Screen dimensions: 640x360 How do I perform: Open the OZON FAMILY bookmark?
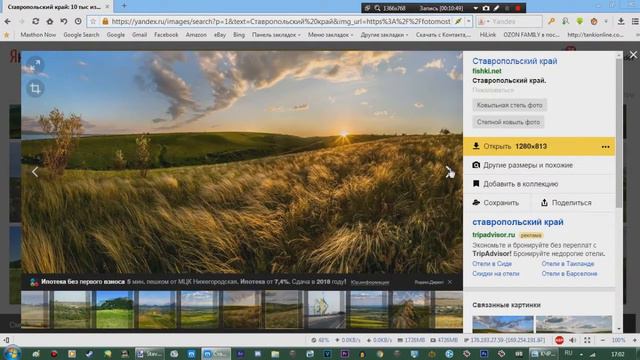click(x=531, y=35)
